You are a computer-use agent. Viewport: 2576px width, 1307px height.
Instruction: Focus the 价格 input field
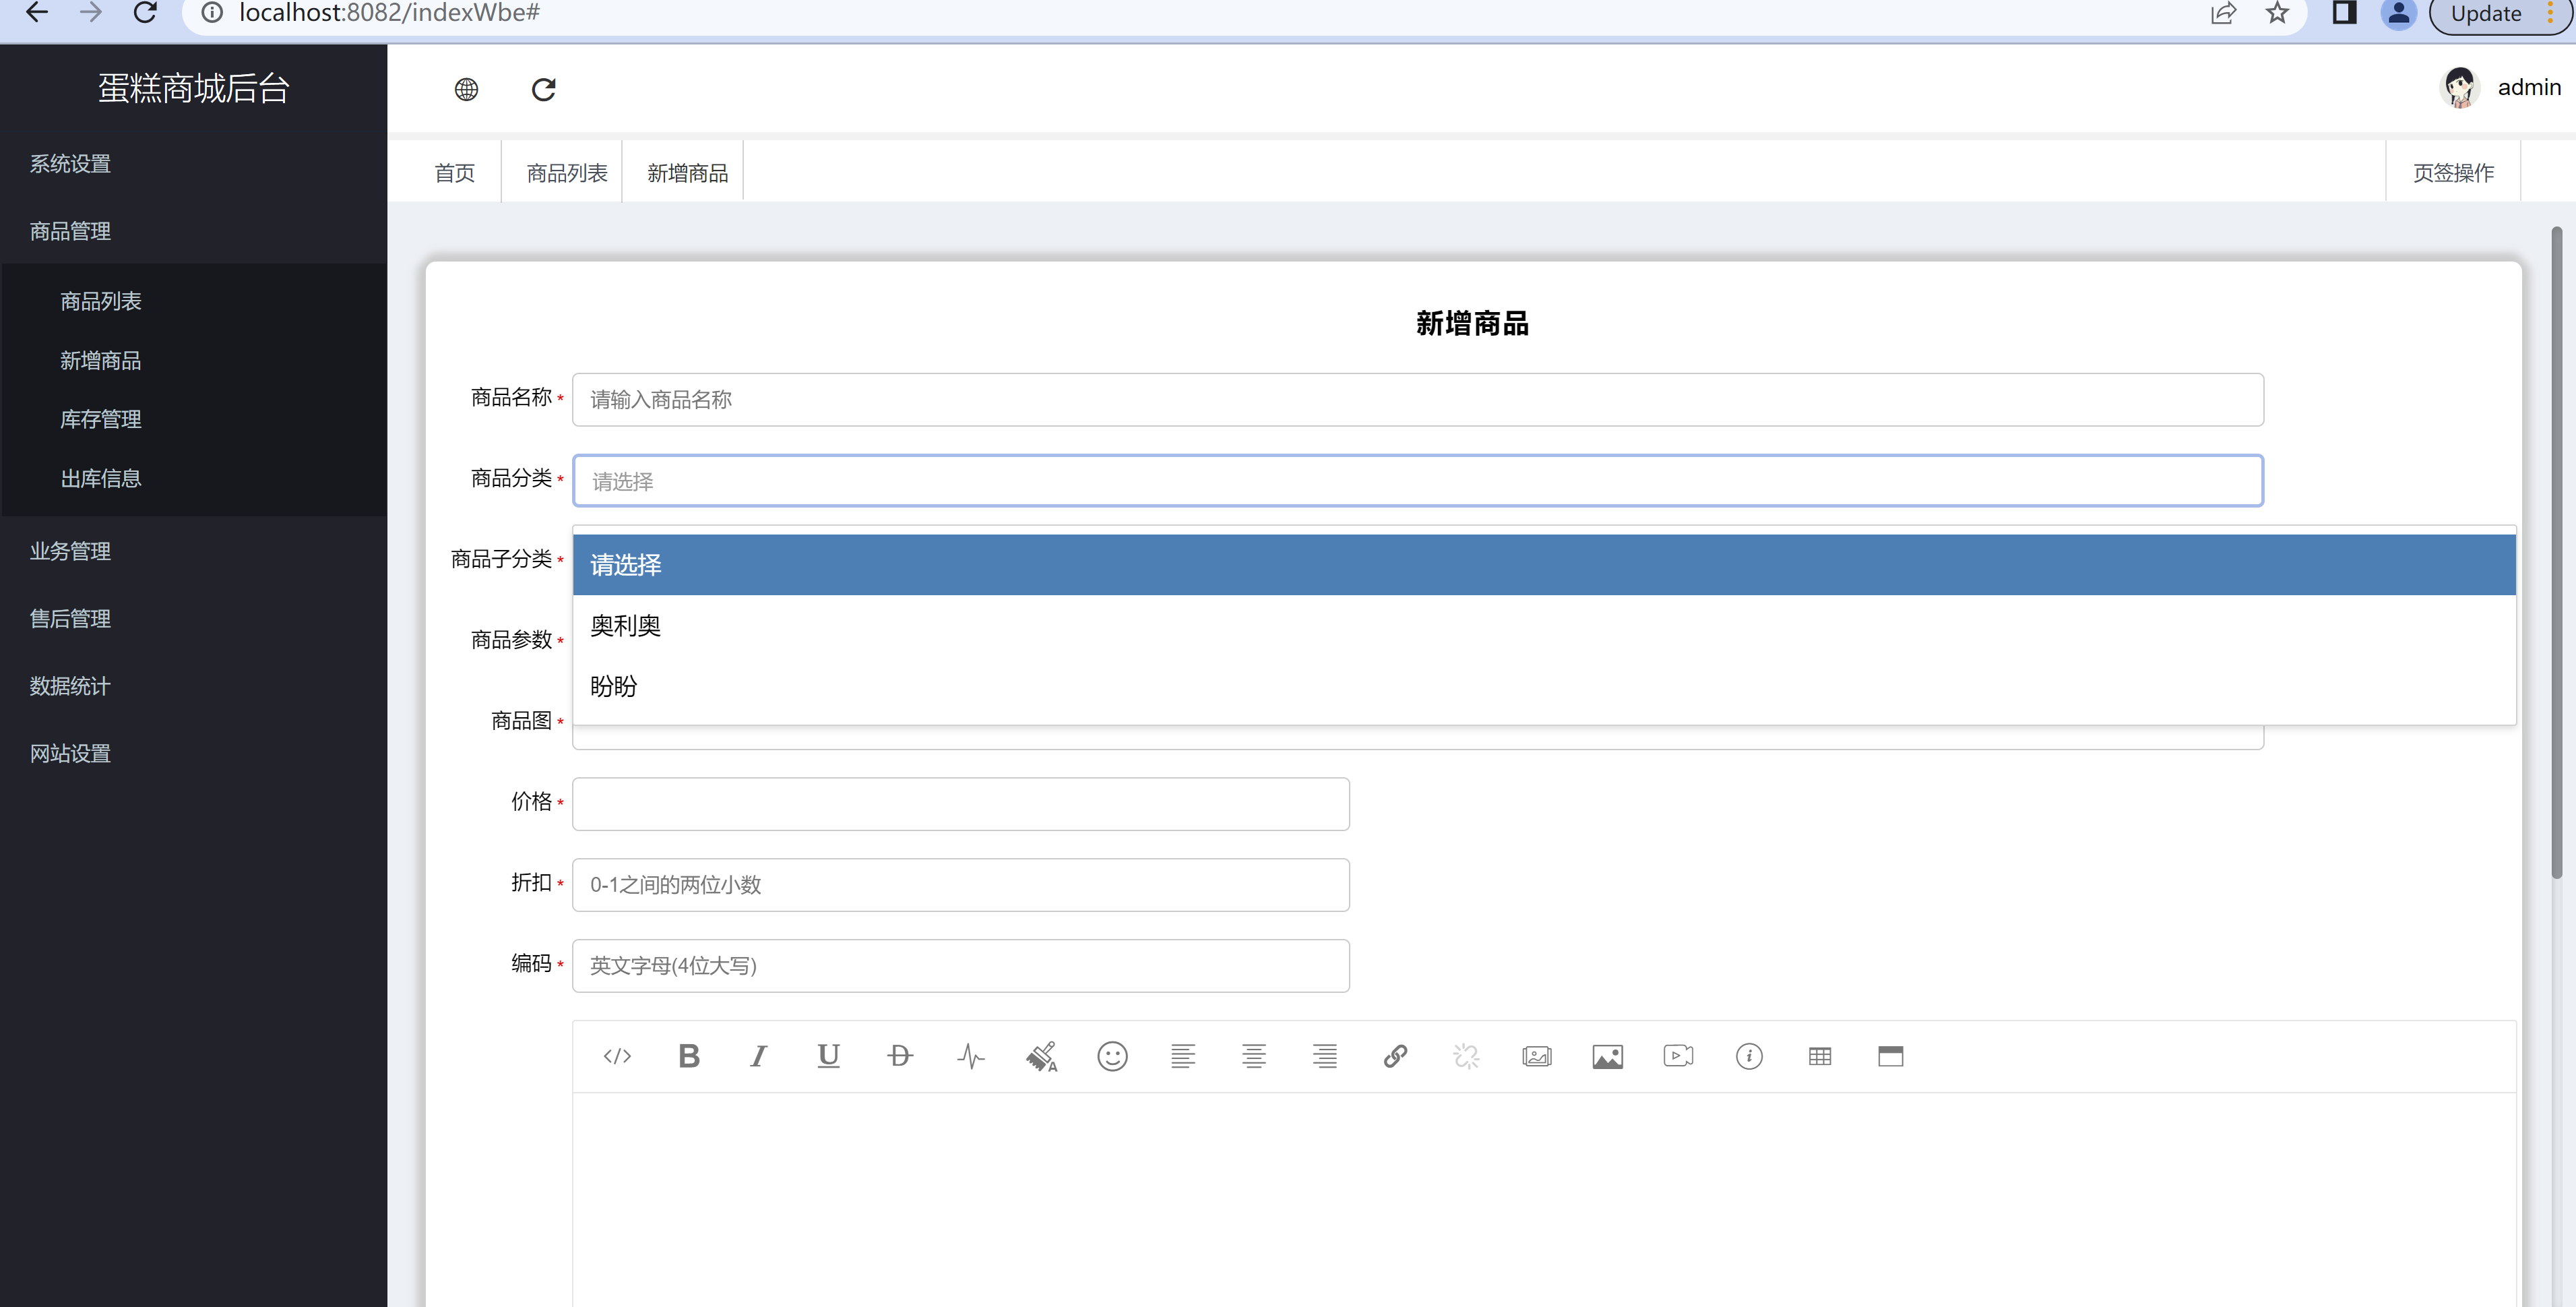tap(960, 804)
